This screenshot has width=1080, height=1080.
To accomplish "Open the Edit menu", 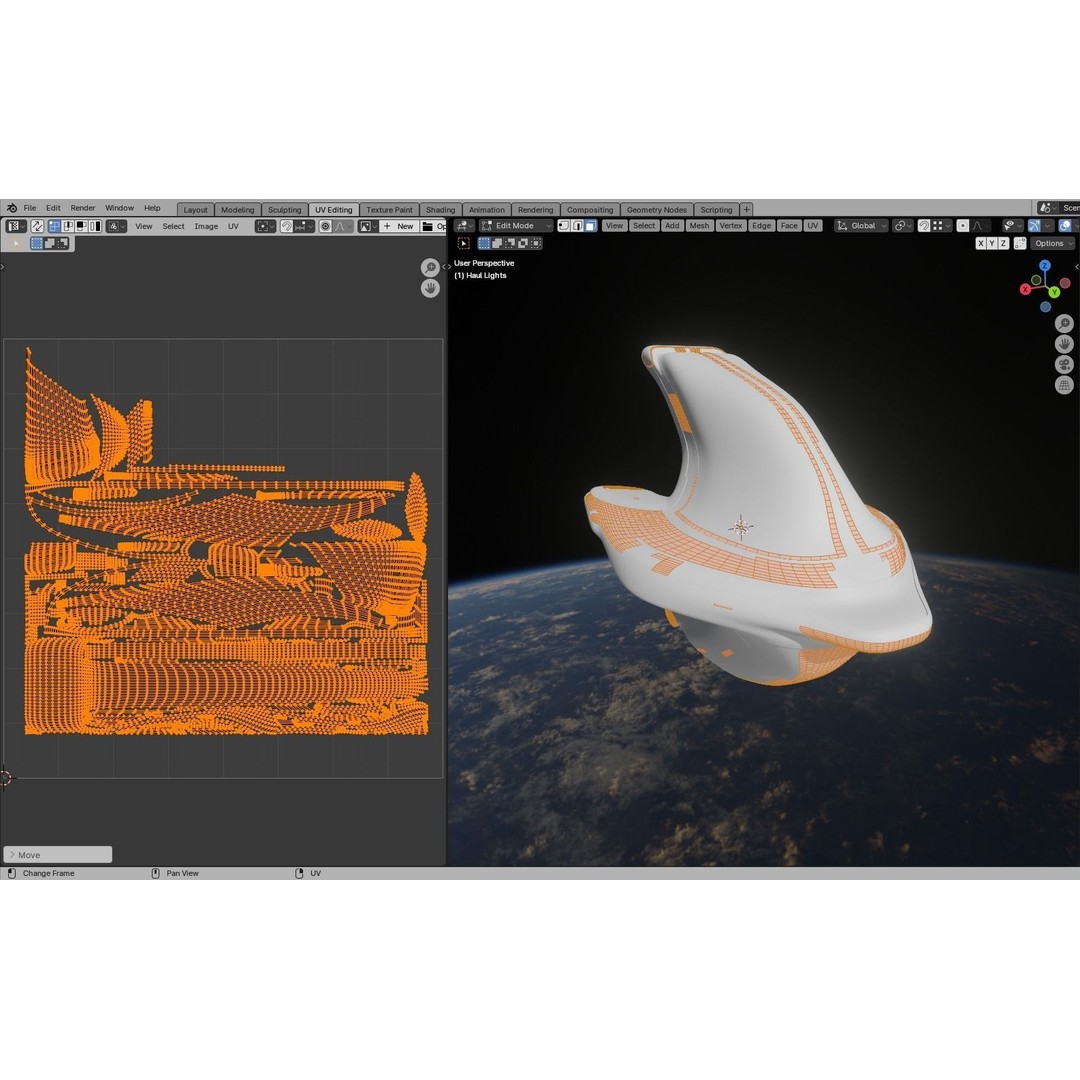I will coord(53,208).
